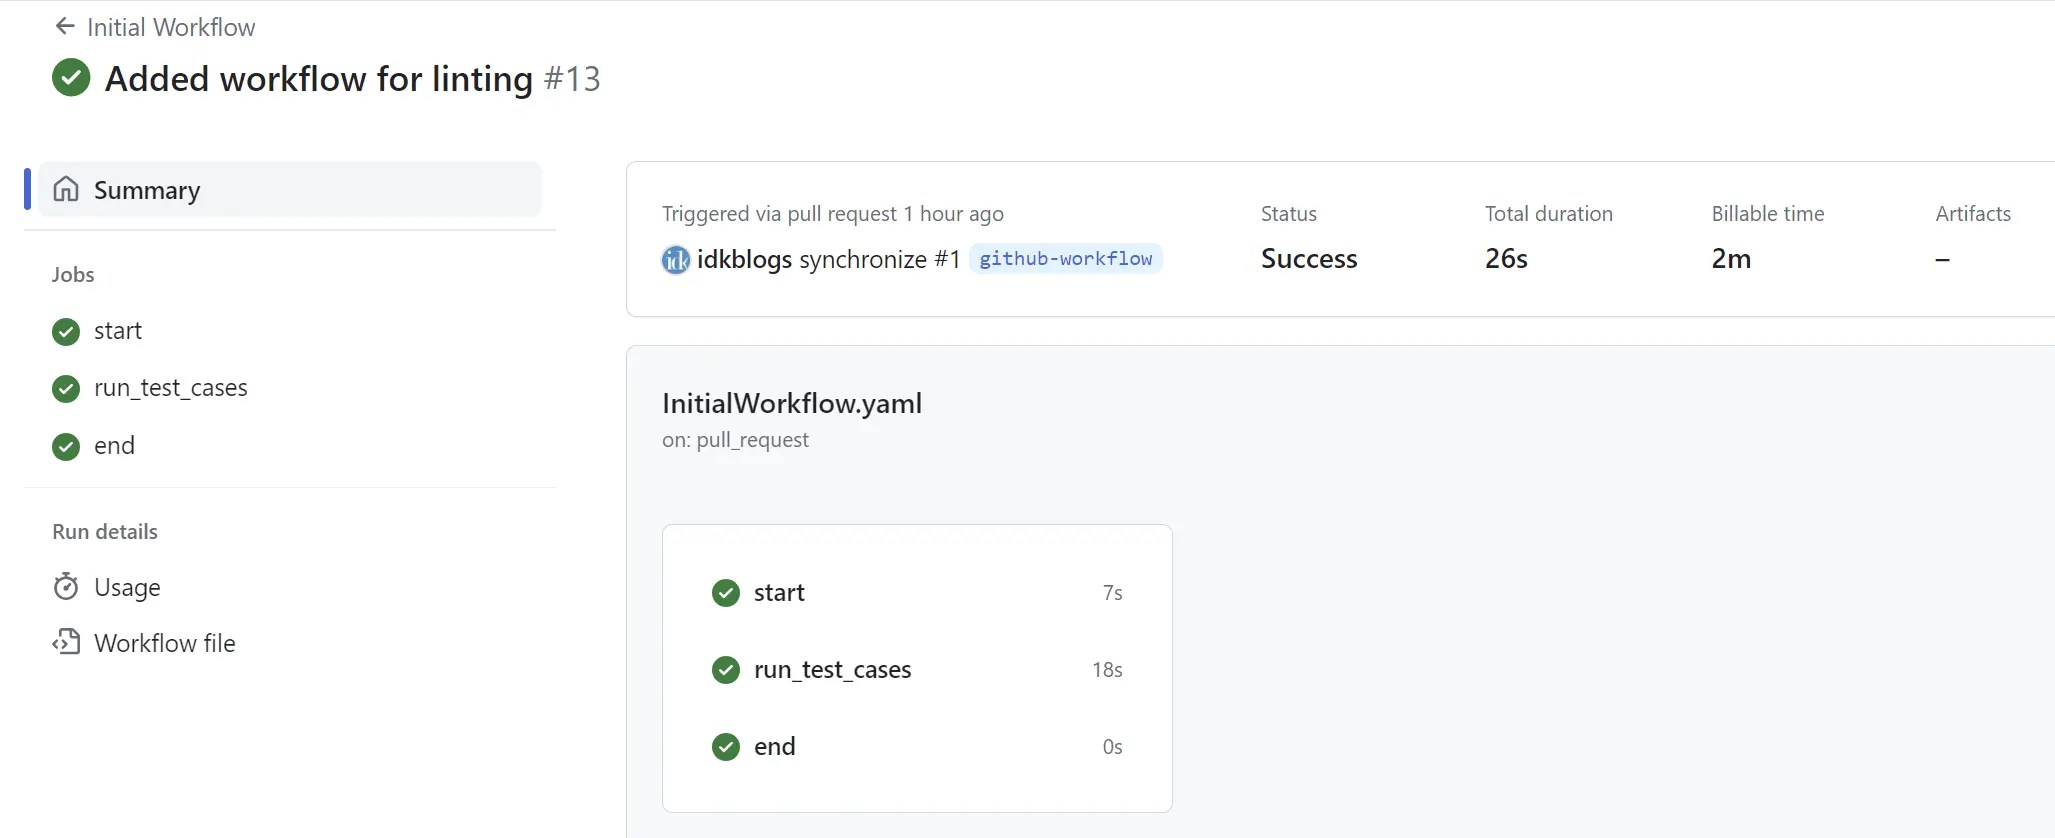The width and height of the screenshot is (2055, 838).
Task: Open the Workflow file page
Action: point(165,643)
